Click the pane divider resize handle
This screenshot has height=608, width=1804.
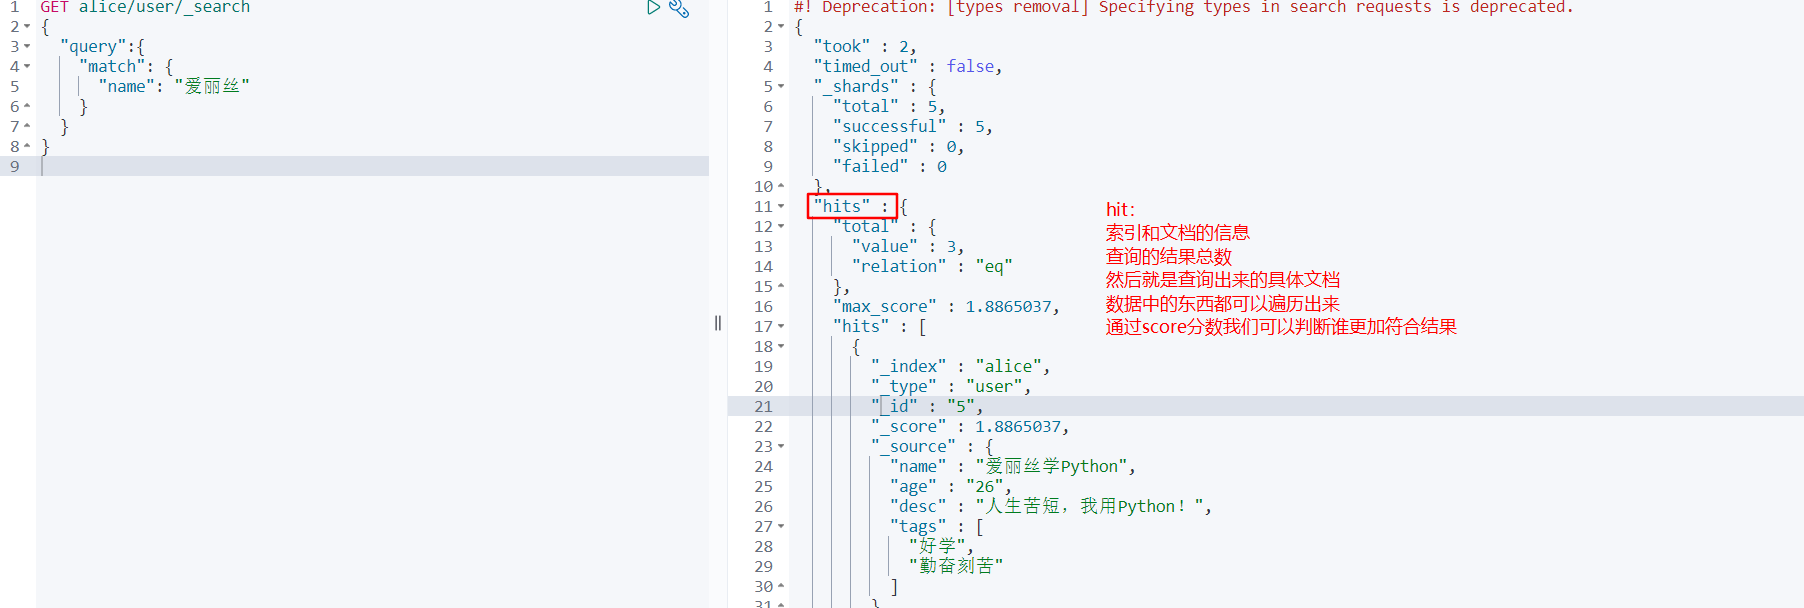tap(718, 323)
